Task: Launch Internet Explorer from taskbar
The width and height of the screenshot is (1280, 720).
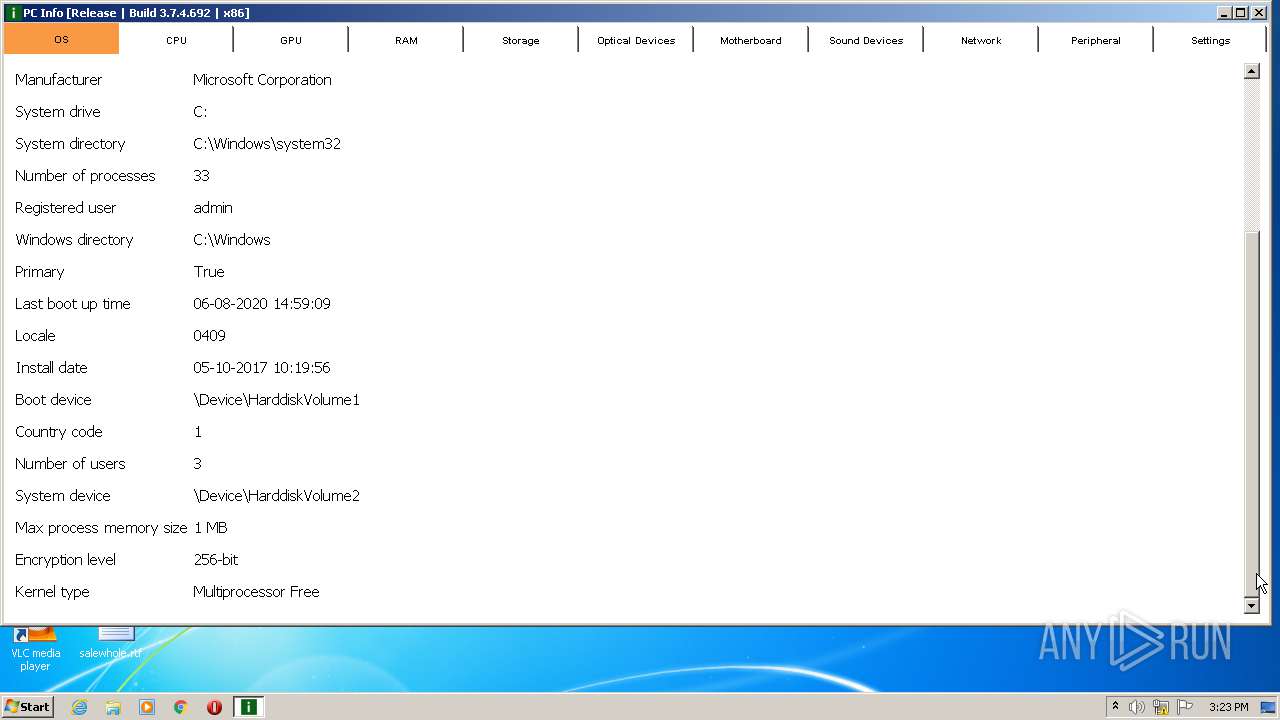Action: click(79, 707)
